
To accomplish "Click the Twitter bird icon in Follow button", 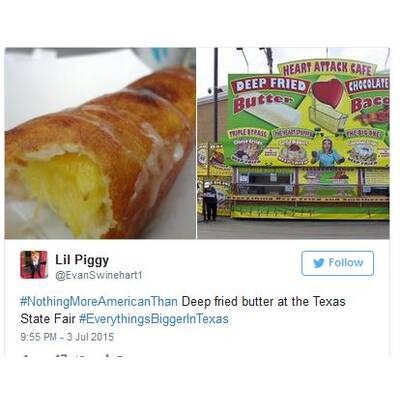I will coord(319,263).
